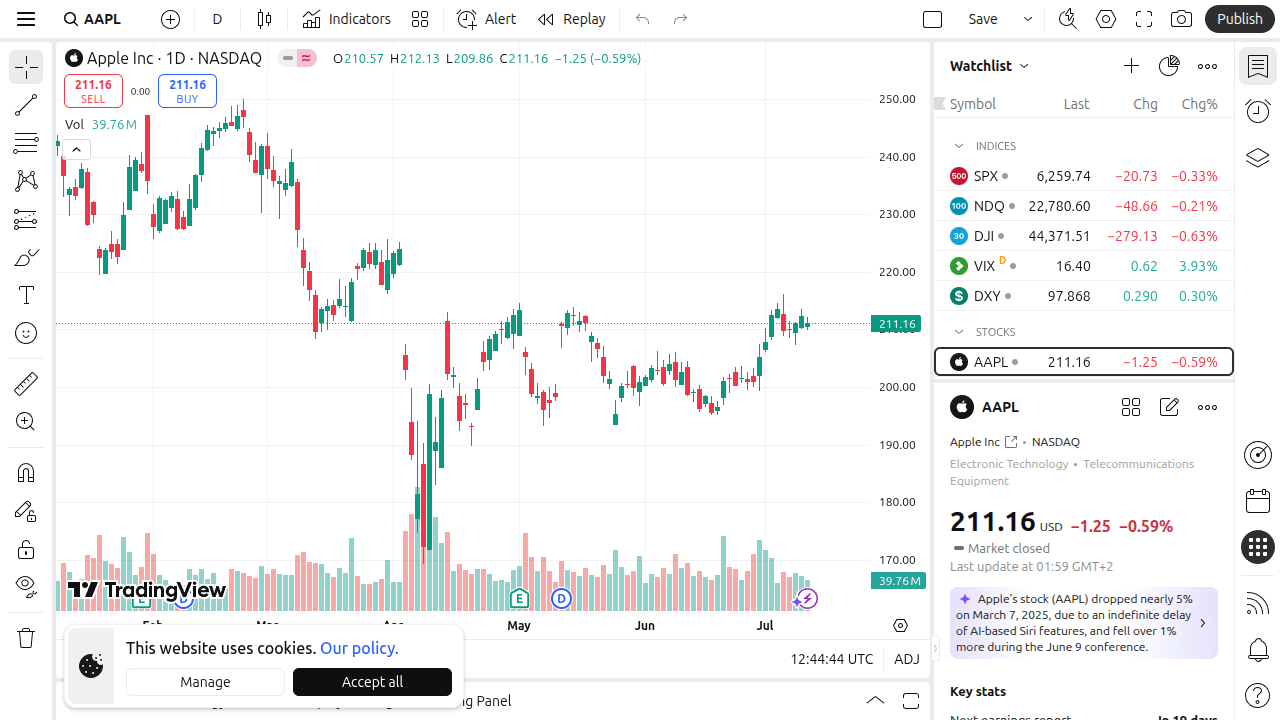1280x720 pixels.
Task: Open the chart layout grid icon
Action: tap(420, 19)
